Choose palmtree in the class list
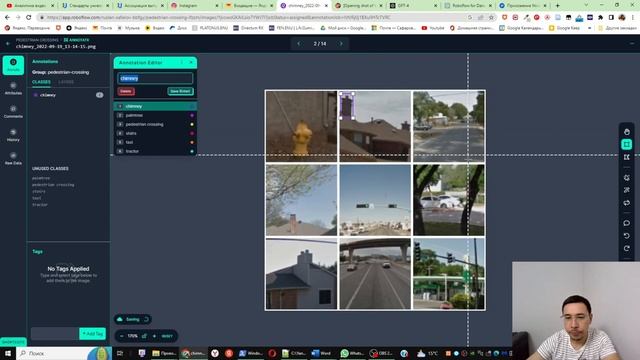The width and height of the screenshot is (640, 360). [155, 116]
